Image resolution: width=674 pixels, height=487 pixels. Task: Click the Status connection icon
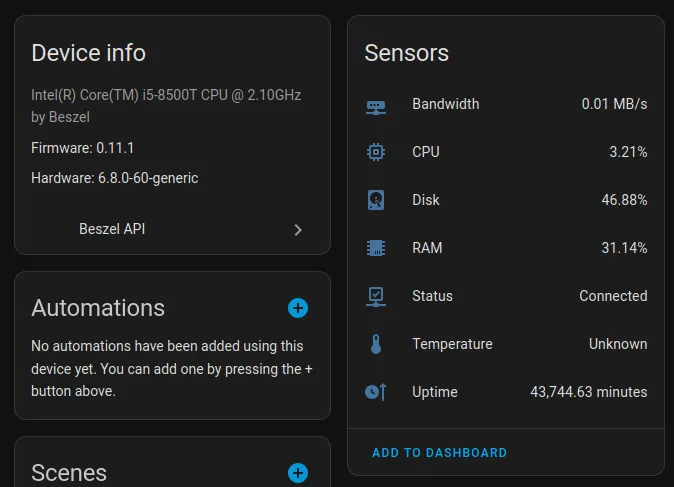click(x=376, y=297)
